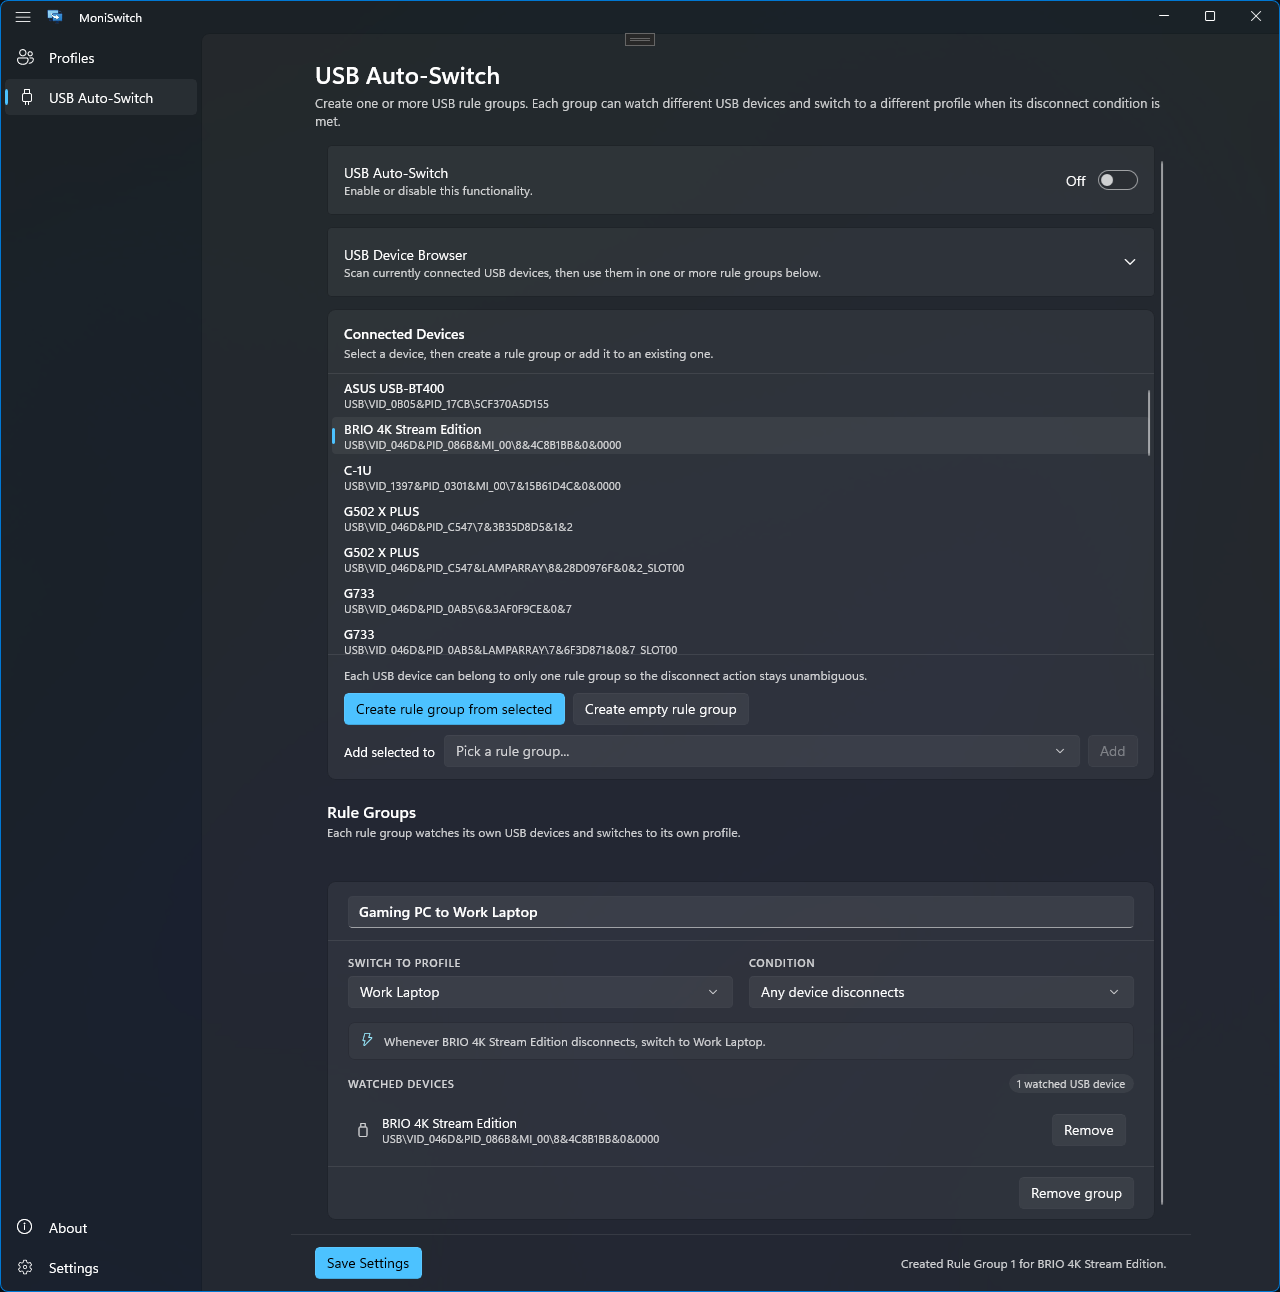
Task: Click the USB icon beside watched BRIO device
Action: tap(363, 1131)
